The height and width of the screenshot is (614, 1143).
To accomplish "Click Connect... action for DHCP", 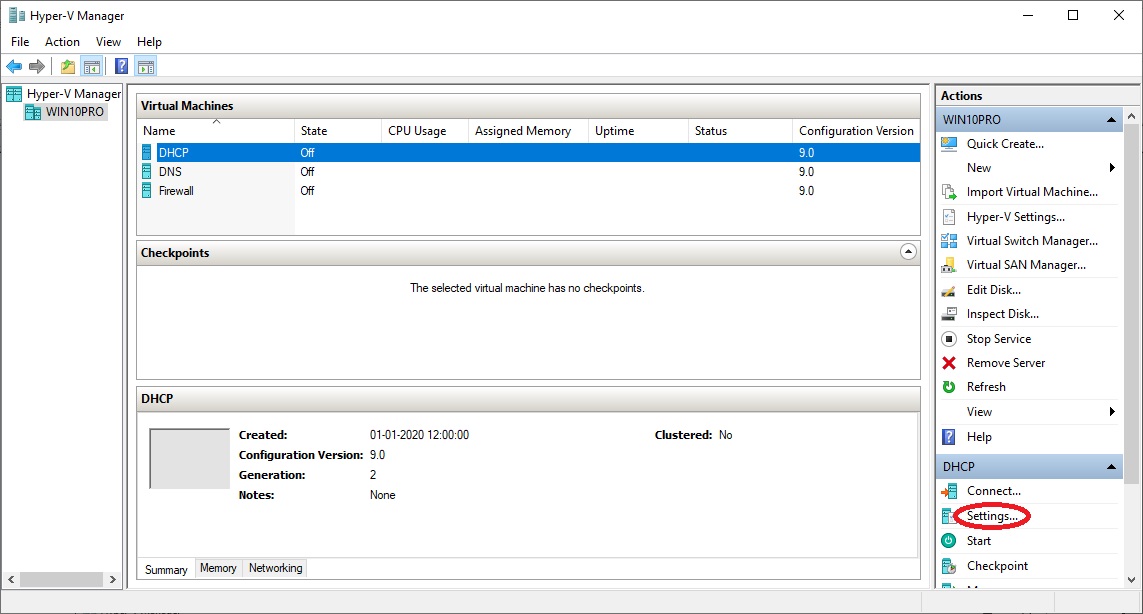I will point(994,491).
